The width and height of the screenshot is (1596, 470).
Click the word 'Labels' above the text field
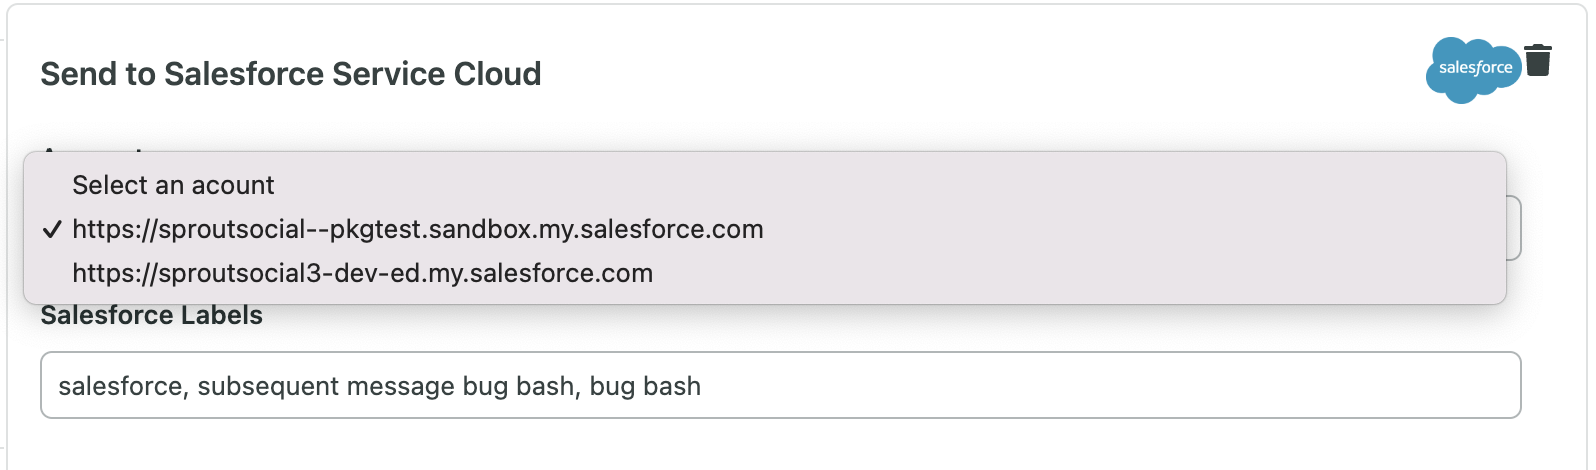click(217, 315)
